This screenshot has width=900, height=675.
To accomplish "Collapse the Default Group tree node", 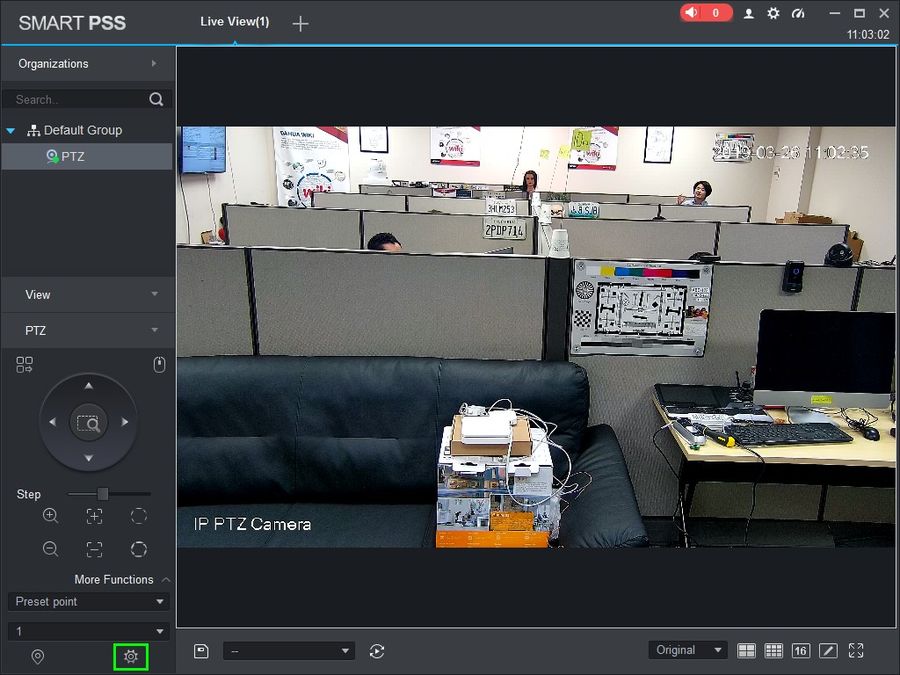I will point(10,131).
